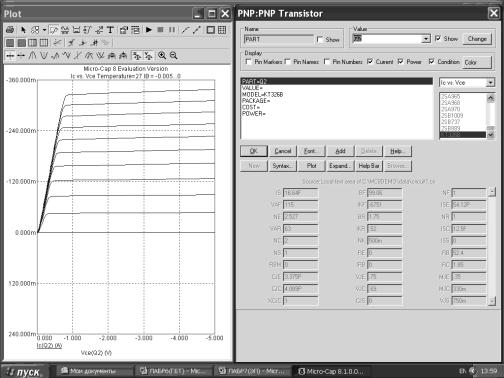
Task: Open the dropdown arrow beside the select tool
Action: point(44,30)
